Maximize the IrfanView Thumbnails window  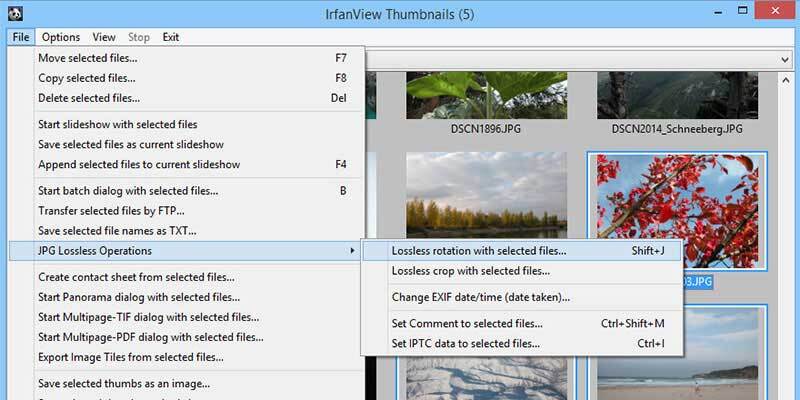click(742, 10)
